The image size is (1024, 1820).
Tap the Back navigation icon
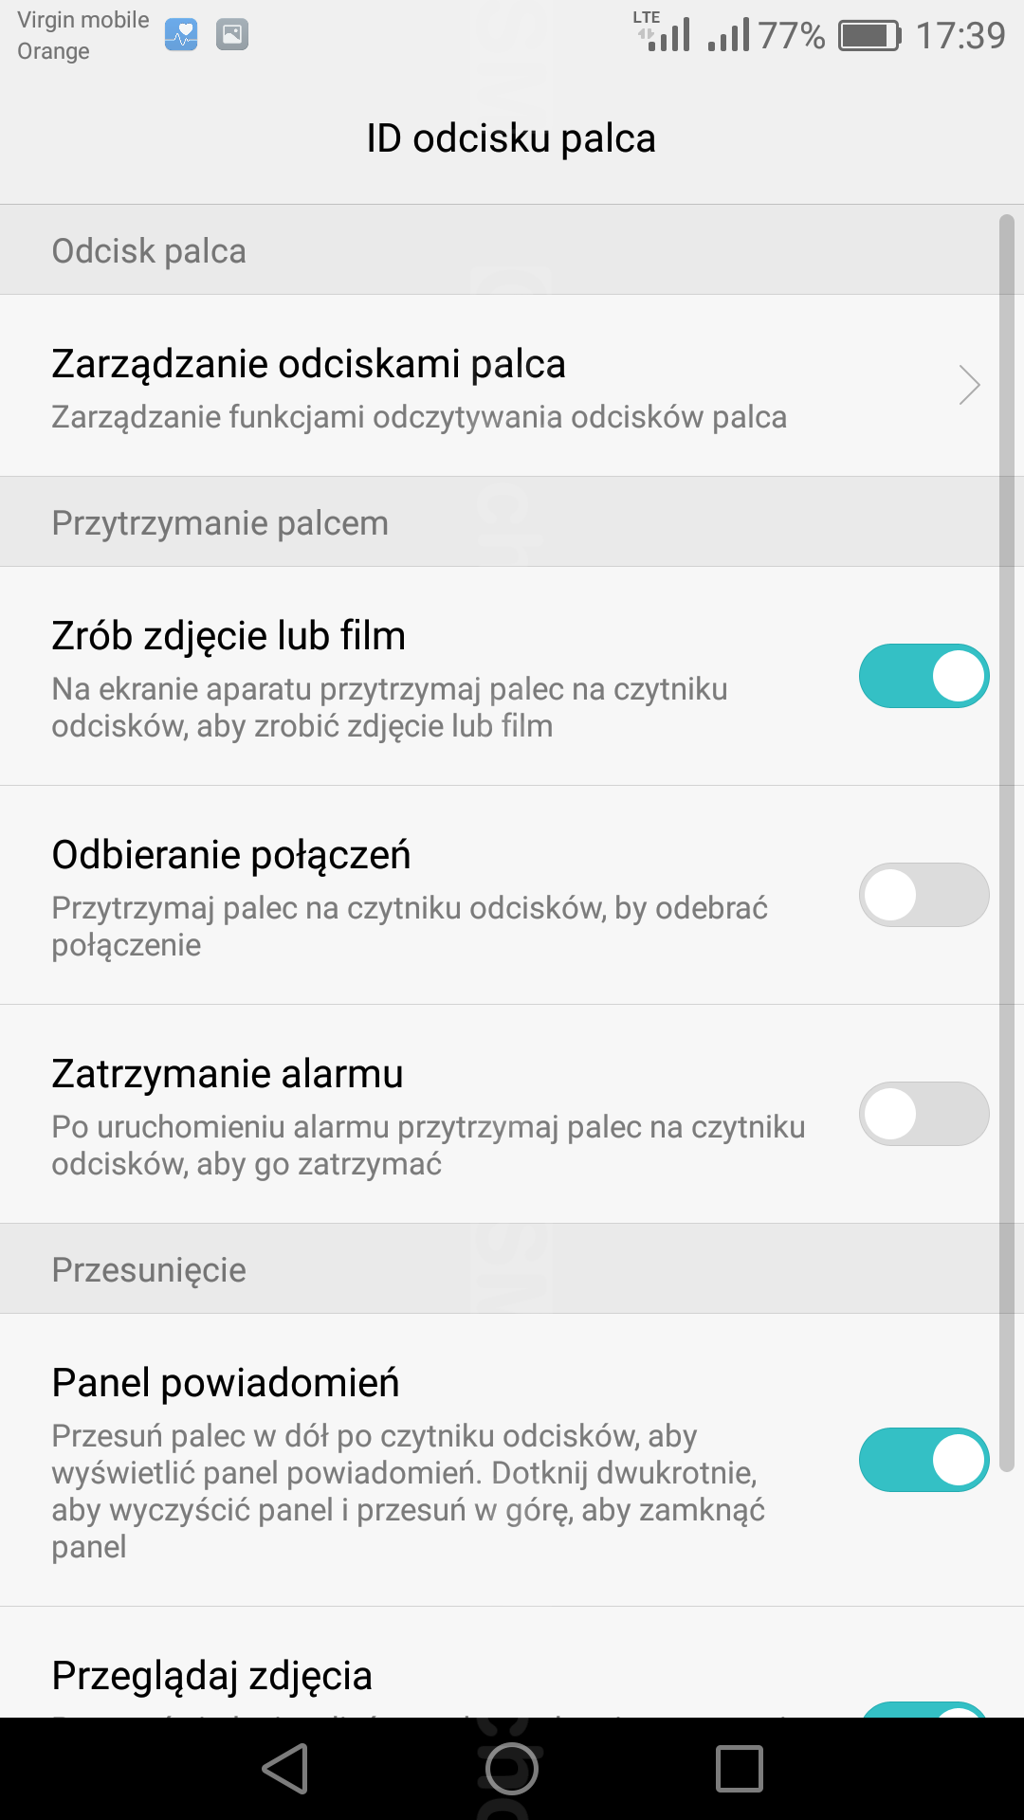pos(286,1768)
